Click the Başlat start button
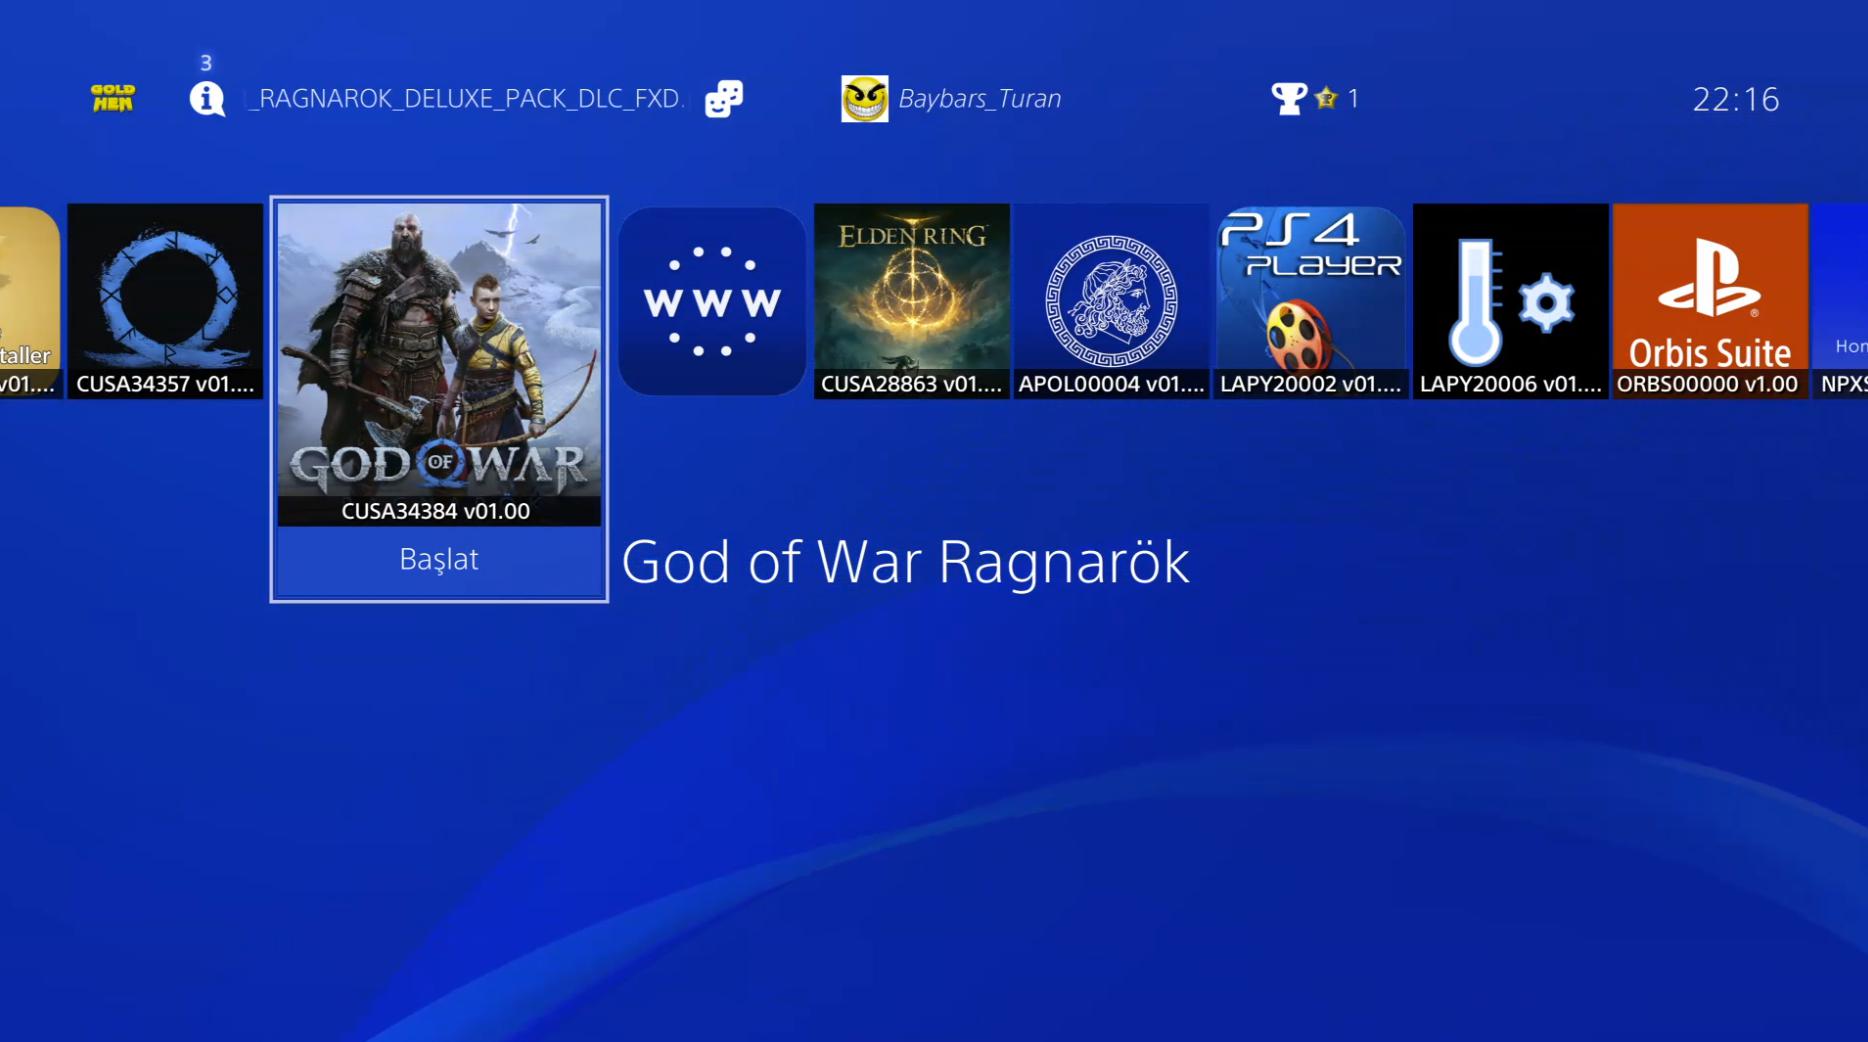 coord(439,559)
